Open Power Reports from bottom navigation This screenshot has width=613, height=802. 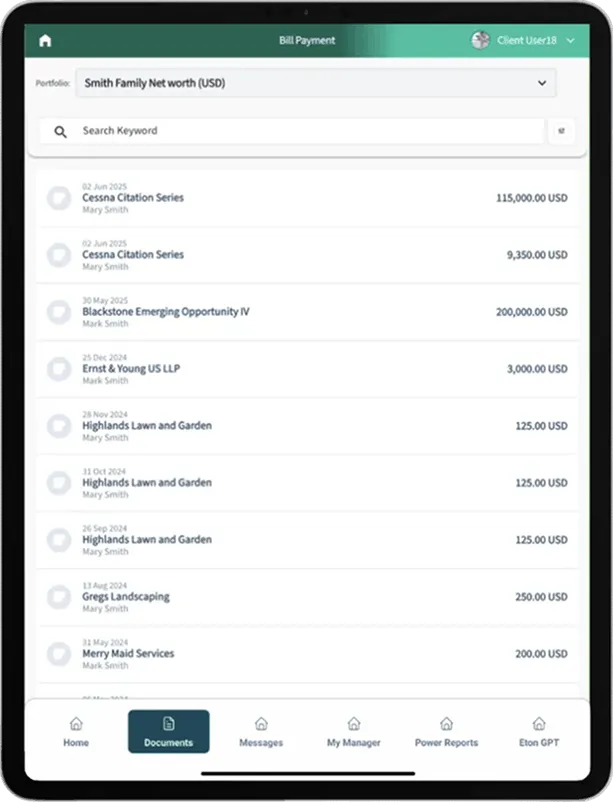(446, 731)
